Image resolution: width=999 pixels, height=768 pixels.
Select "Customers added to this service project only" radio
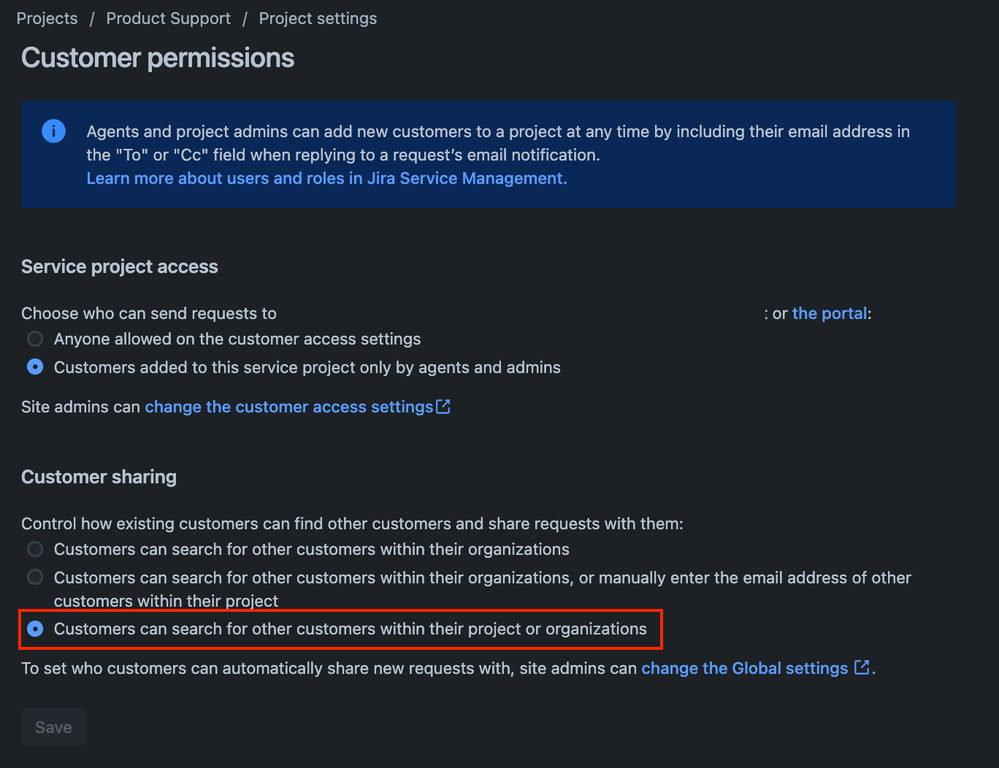35,367
